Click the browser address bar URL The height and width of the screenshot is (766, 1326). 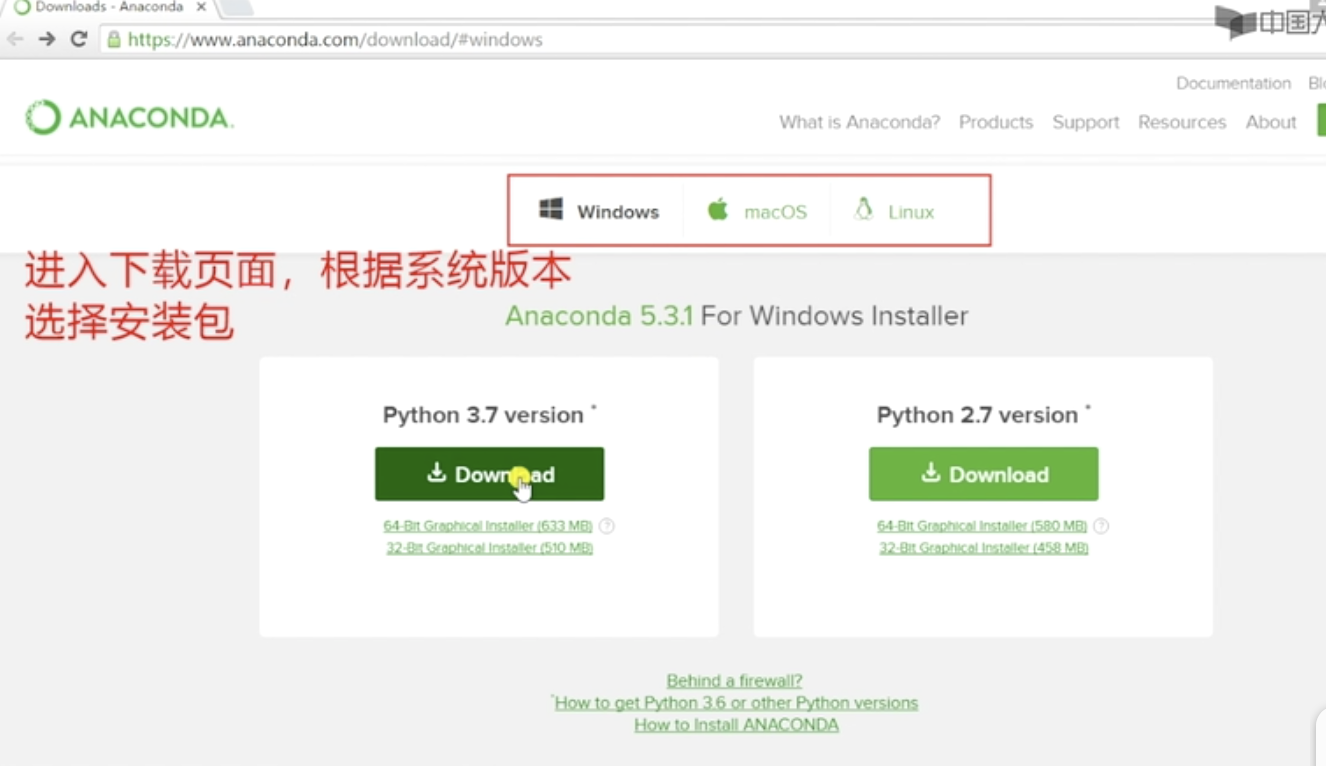coord(335,40)
